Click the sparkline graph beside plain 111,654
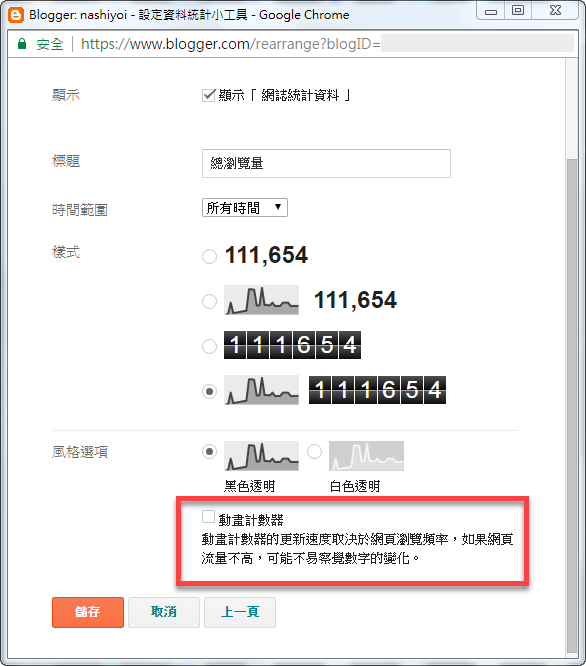 pyautogui.click(x=261, y=300)
